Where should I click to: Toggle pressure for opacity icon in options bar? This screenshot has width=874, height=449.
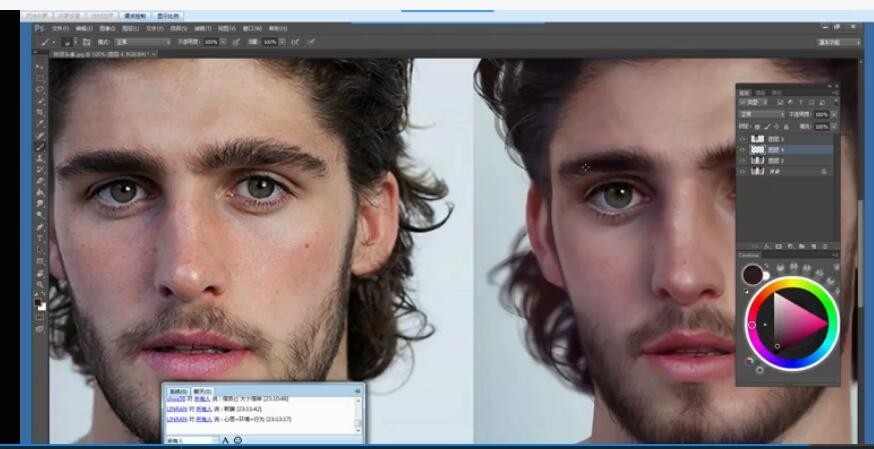[x=236, y=42]
